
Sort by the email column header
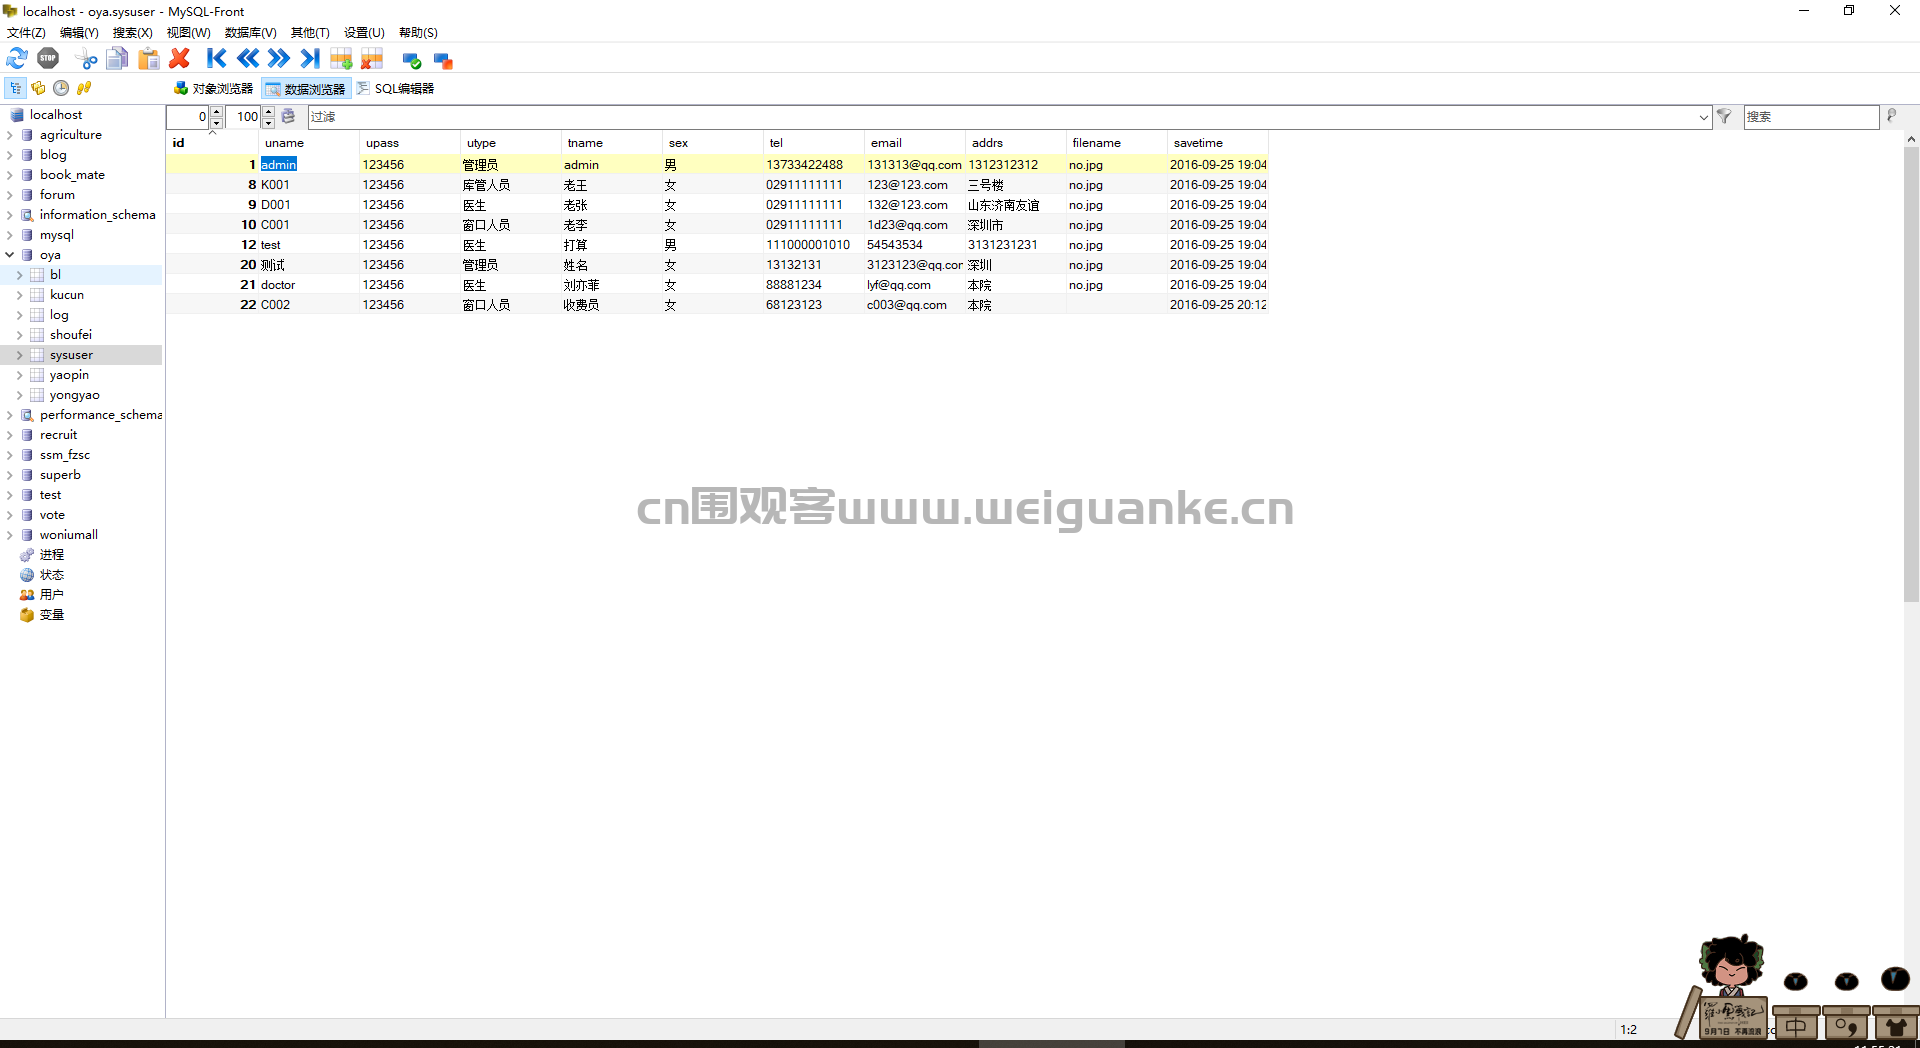click(915, 143)
